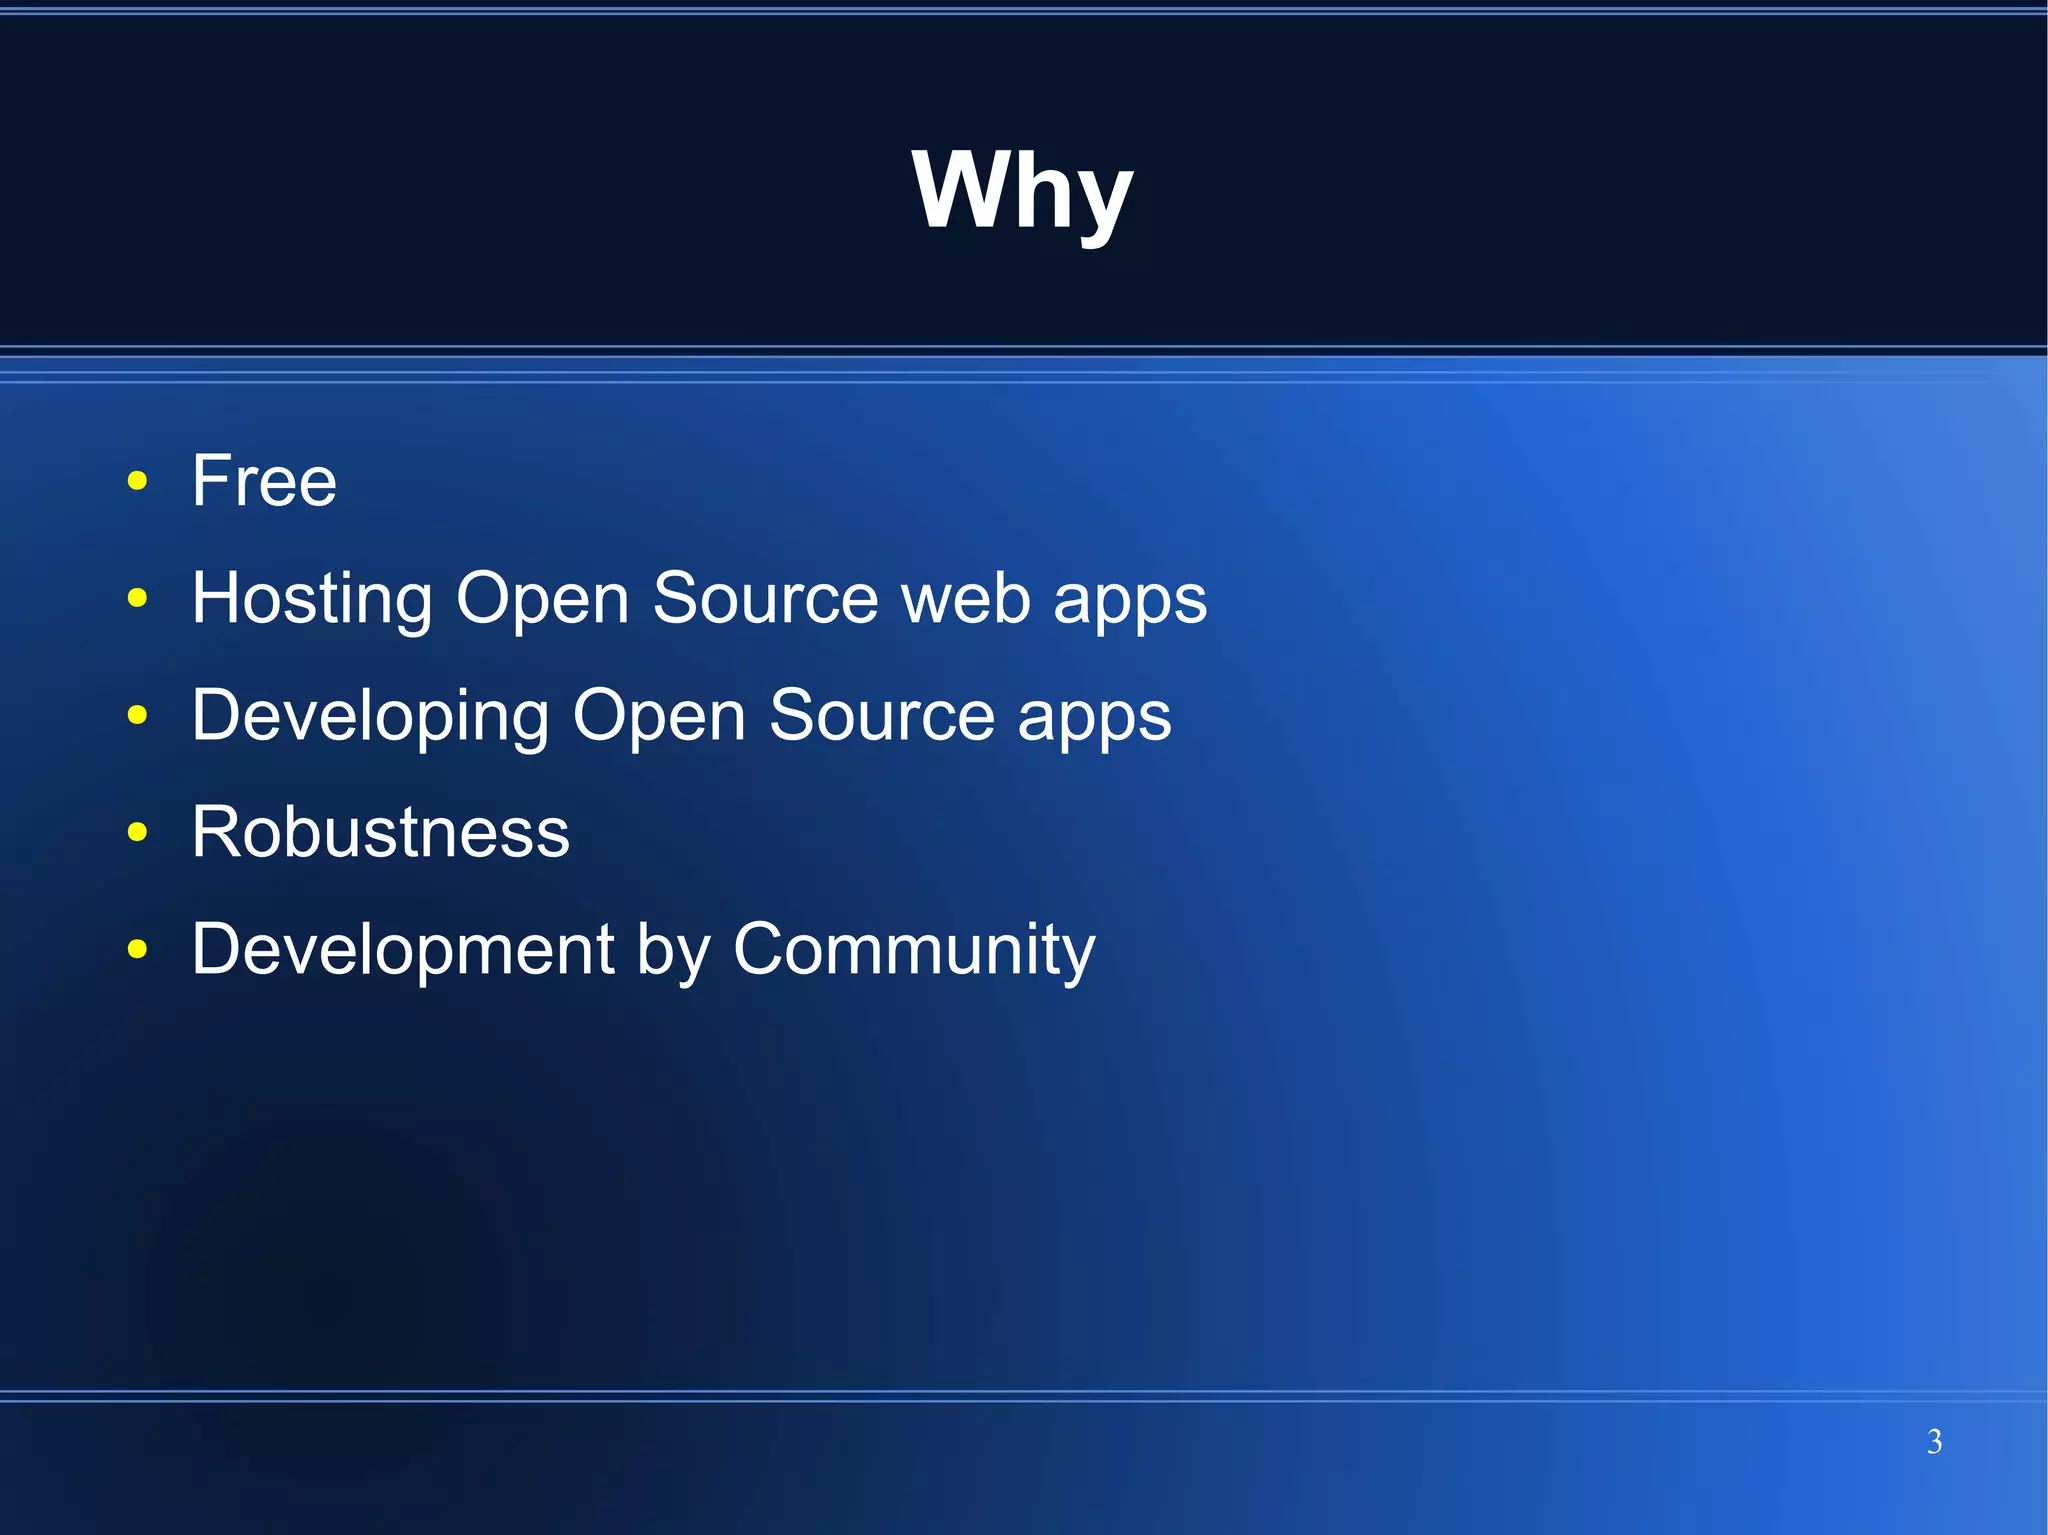The width and height of the screenshot is (2048, 1535).
Task: Click word 'Open' in Hosting line
Action: click(542, 598)
